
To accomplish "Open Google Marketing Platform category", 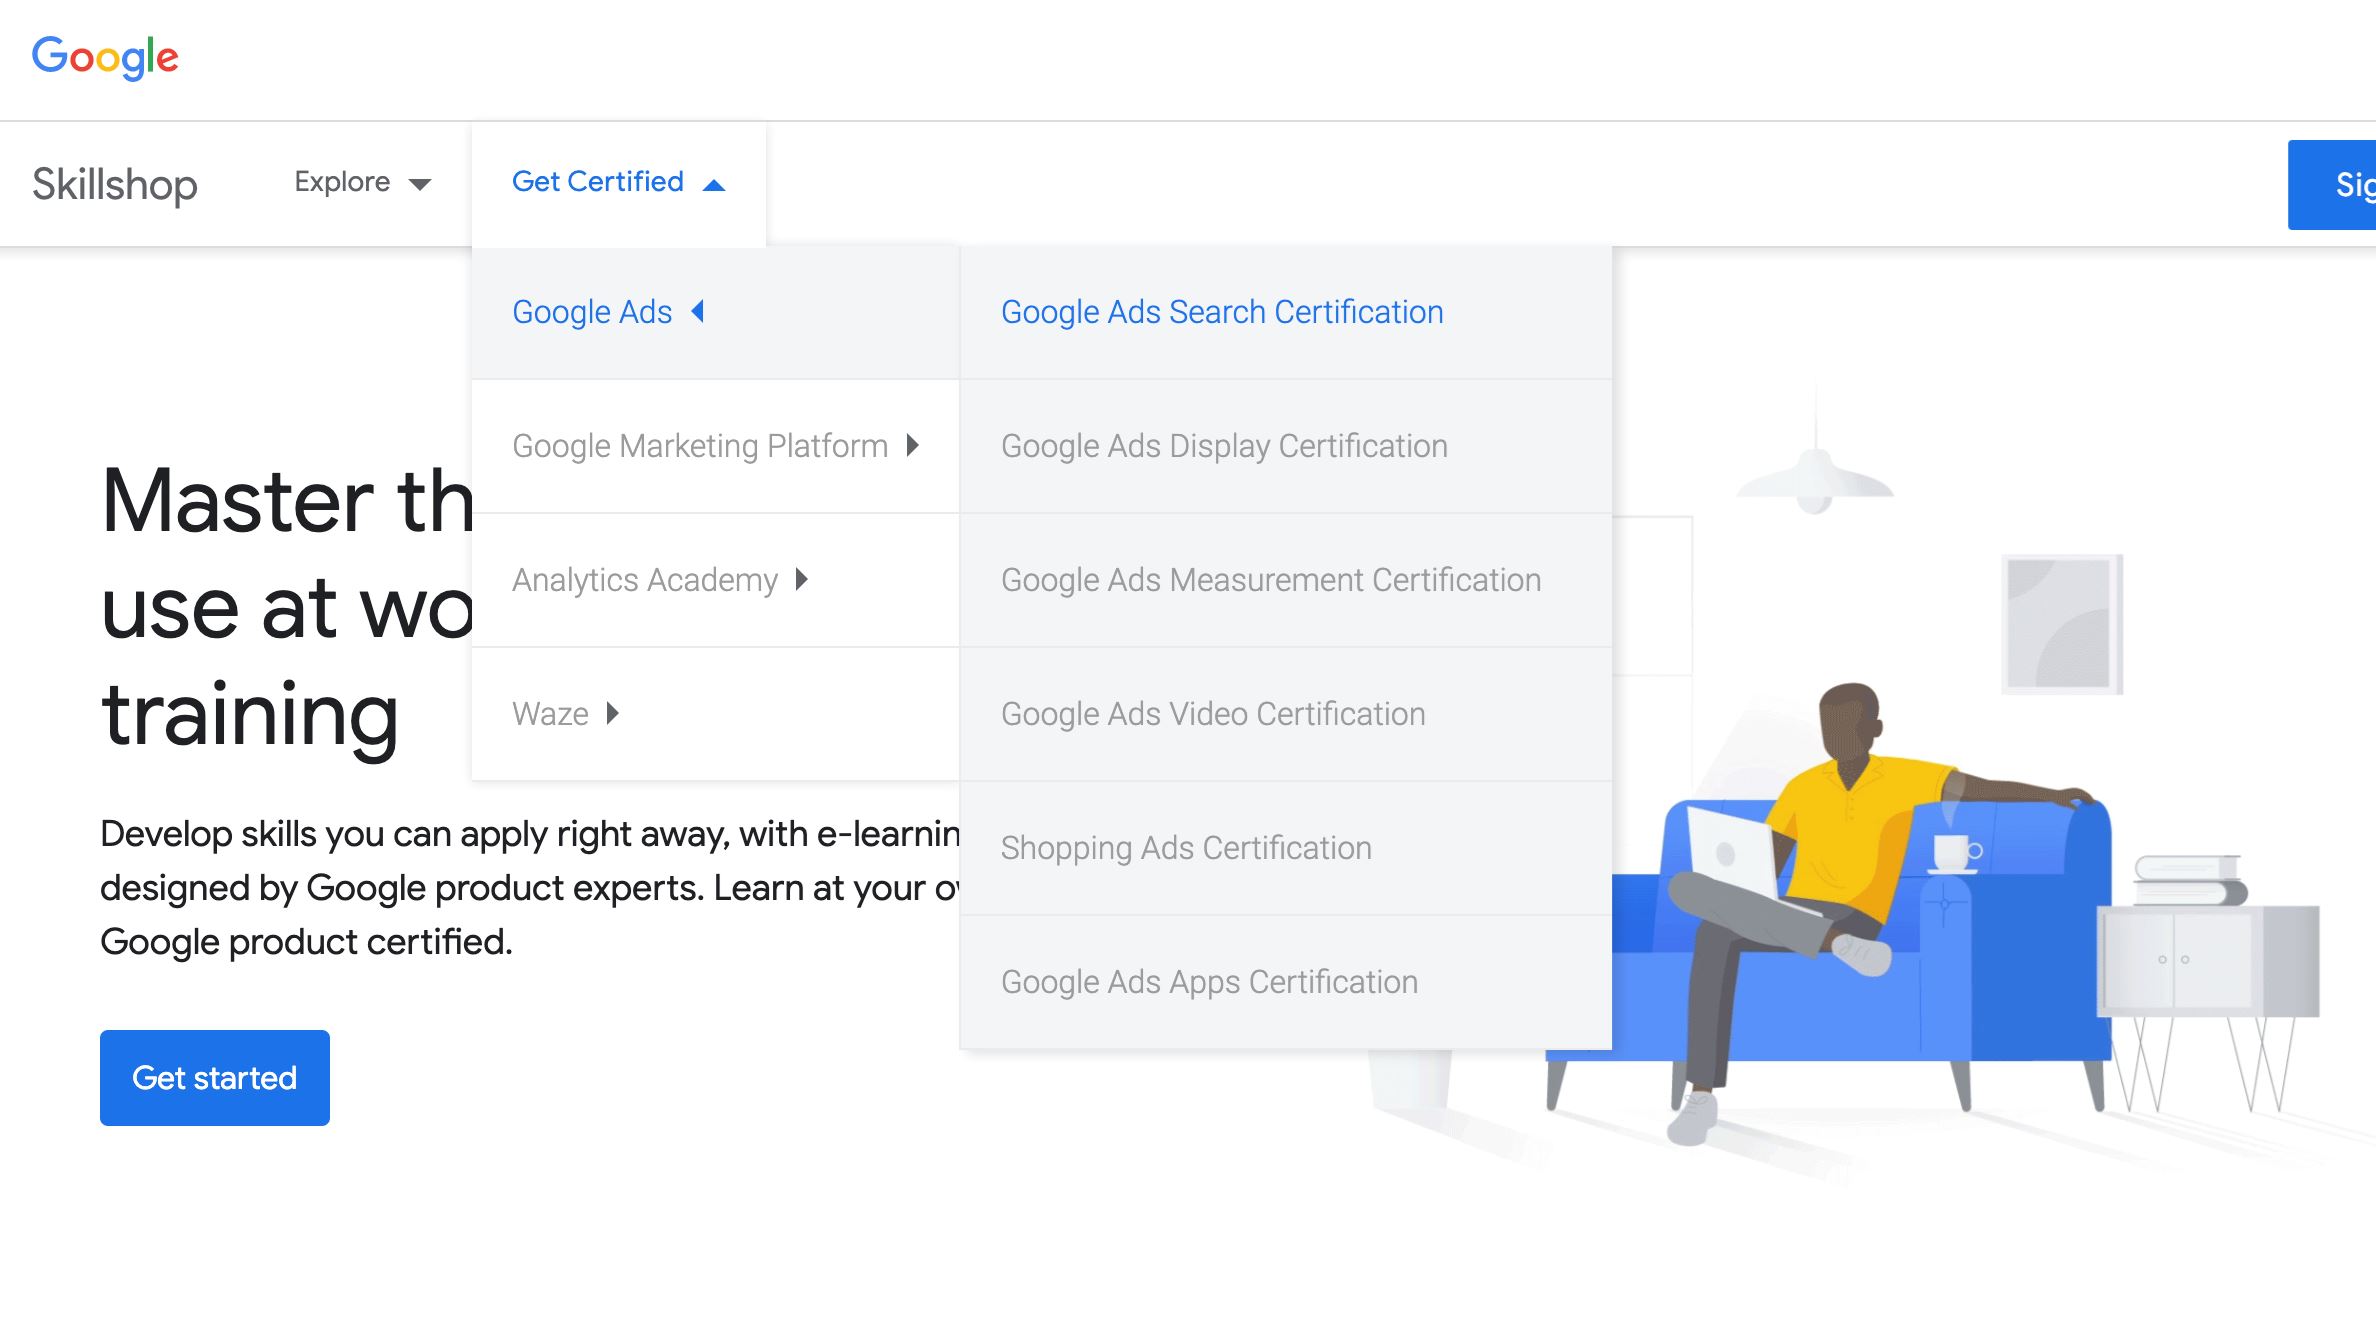I will 700,446.
